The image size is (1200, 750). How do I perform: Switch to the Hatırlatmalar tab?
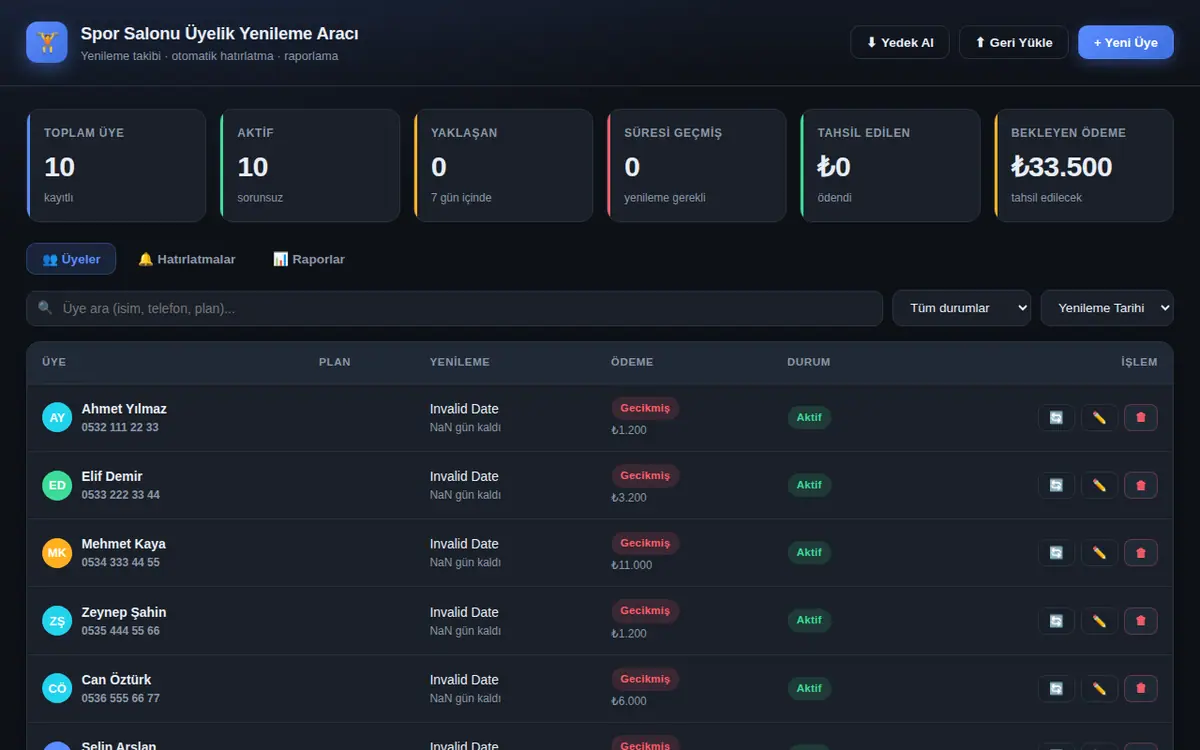pos(186,259)
